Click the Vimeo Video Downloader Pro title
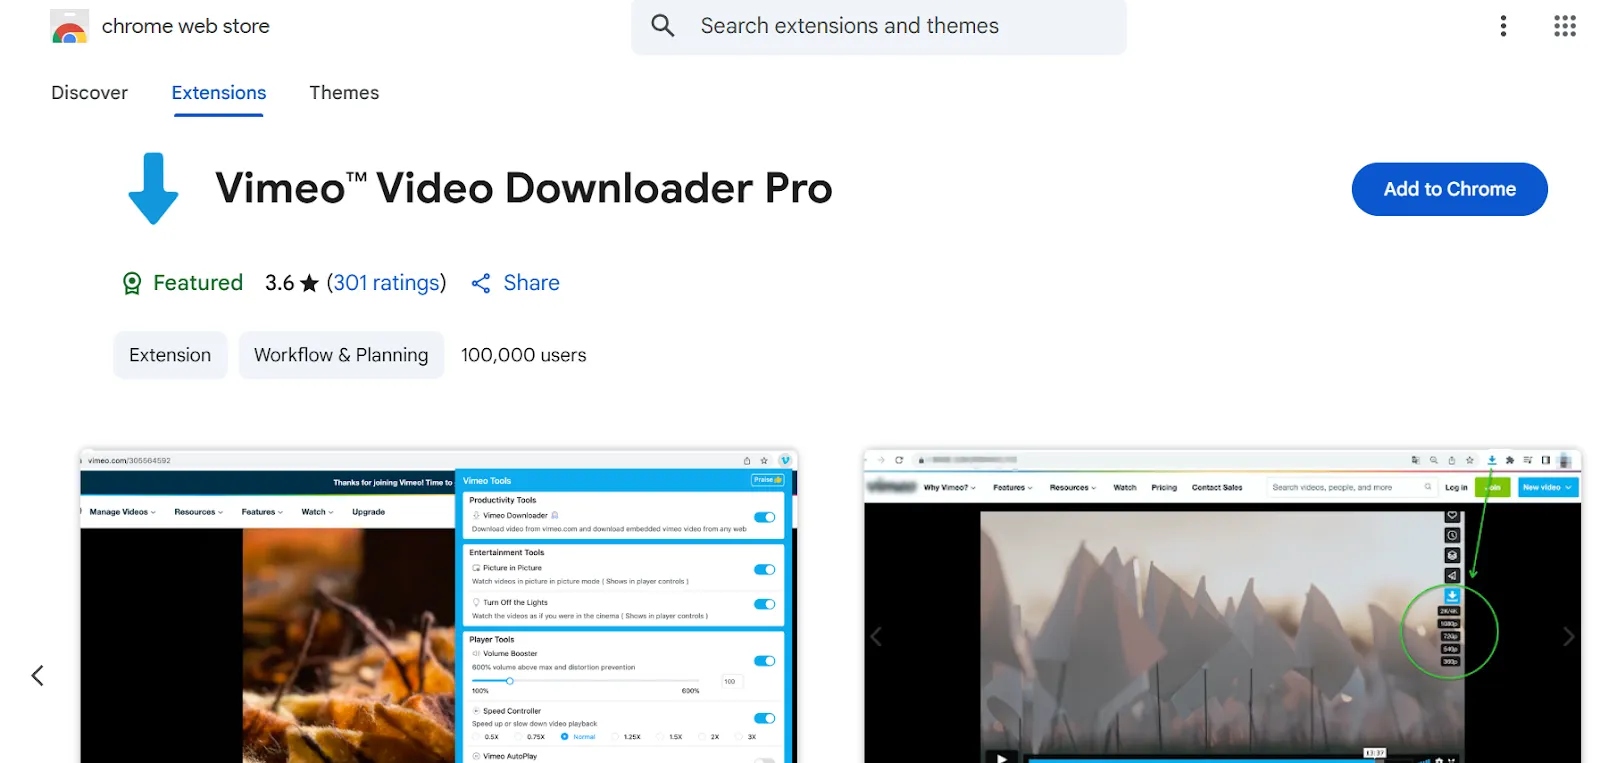 [524, 188]
